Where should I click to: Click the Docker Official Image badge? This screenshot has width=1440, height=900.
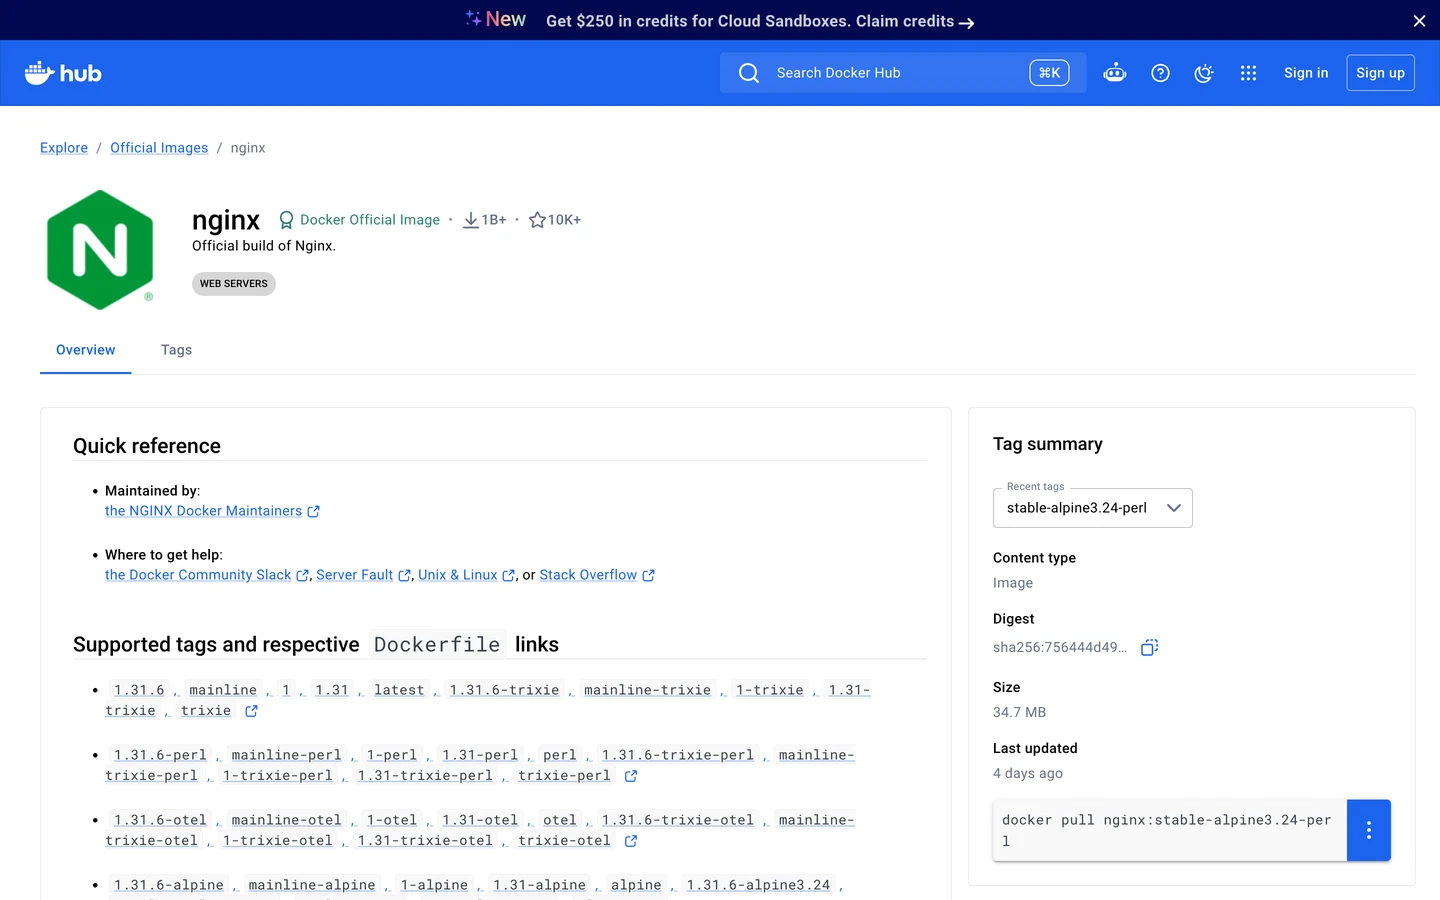[359, 220]
